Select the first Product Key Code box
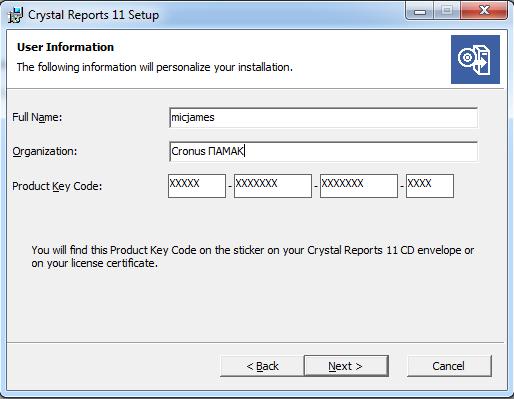This screenshot has height=399, width=514. click(197, 186)
